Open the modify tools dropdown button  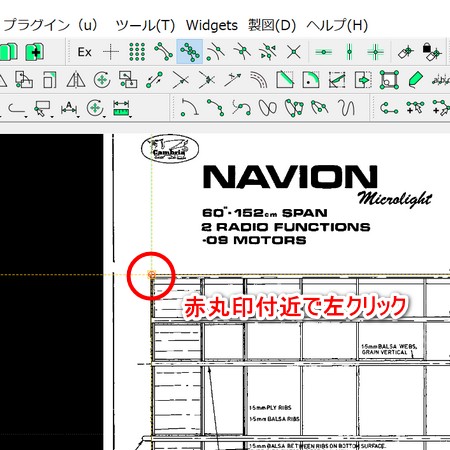[96, 109]
